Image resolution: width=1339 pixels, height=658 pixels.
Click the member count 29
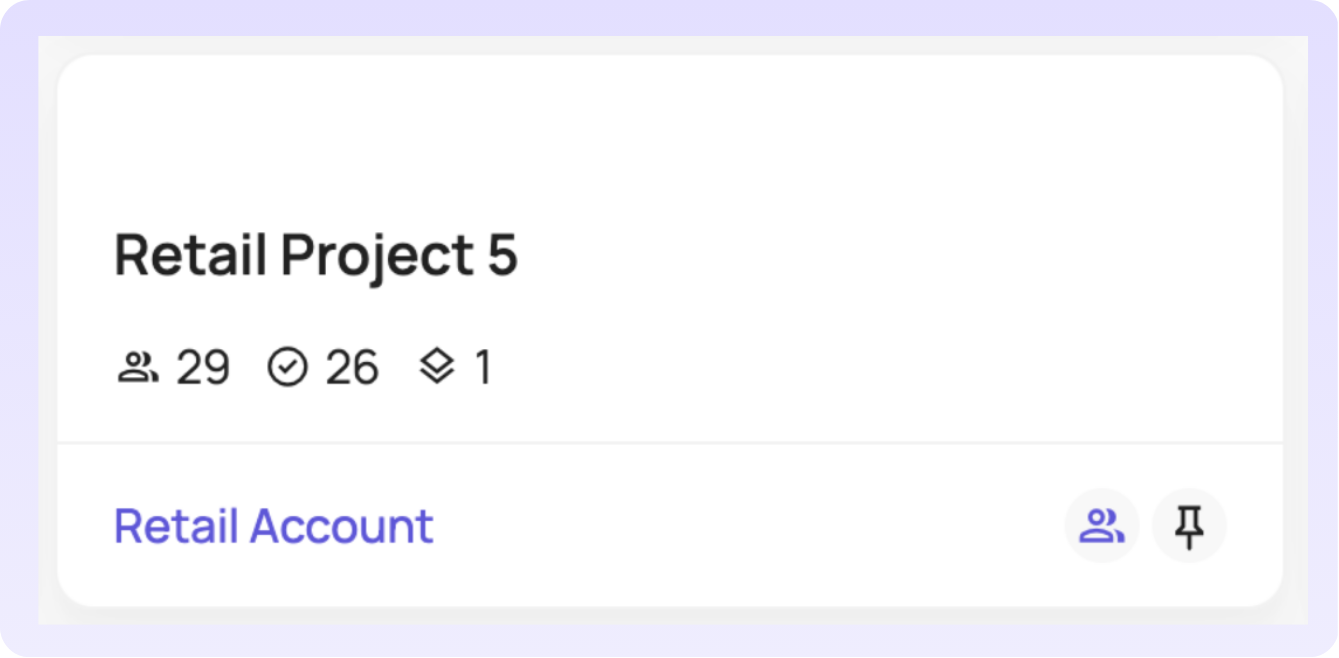point(203,368)
